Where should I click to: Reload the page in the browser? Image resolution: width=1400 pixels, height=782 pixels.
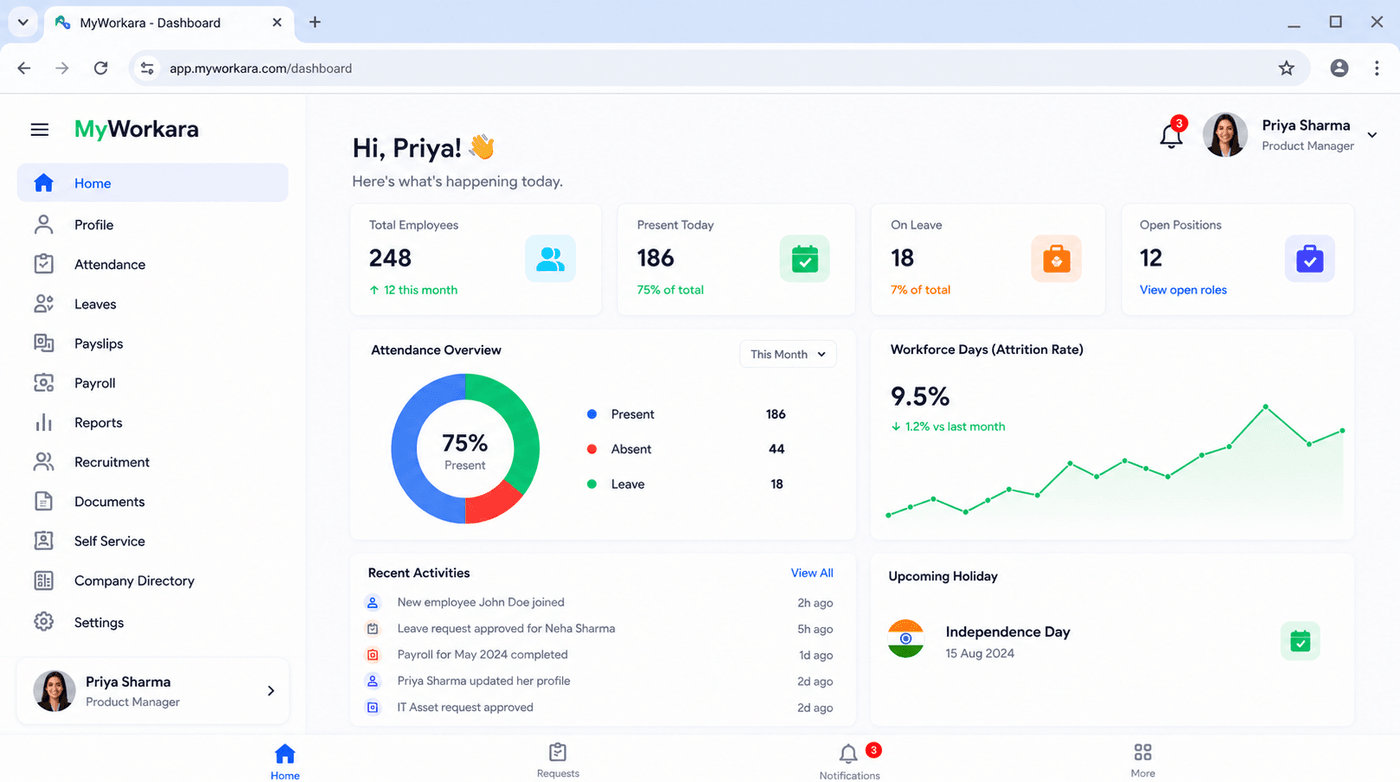(100, 68)
